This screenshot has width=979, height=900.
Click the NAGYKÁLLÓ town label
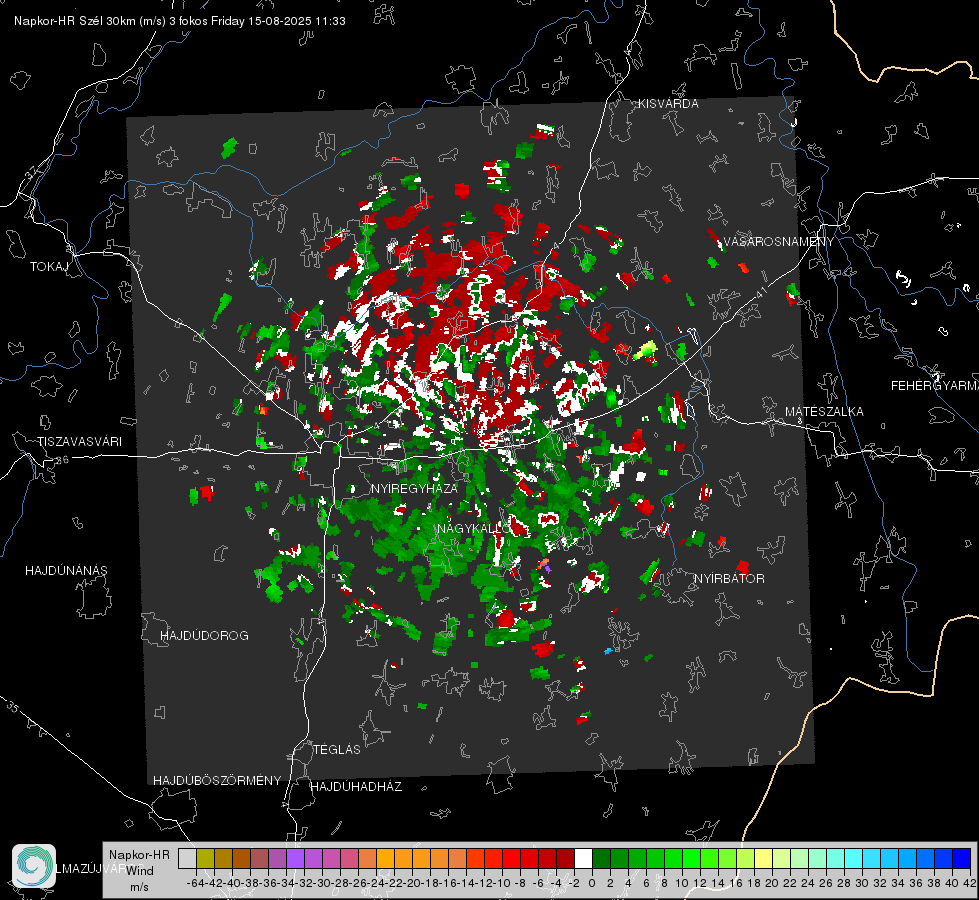click(x=473, y=529)
